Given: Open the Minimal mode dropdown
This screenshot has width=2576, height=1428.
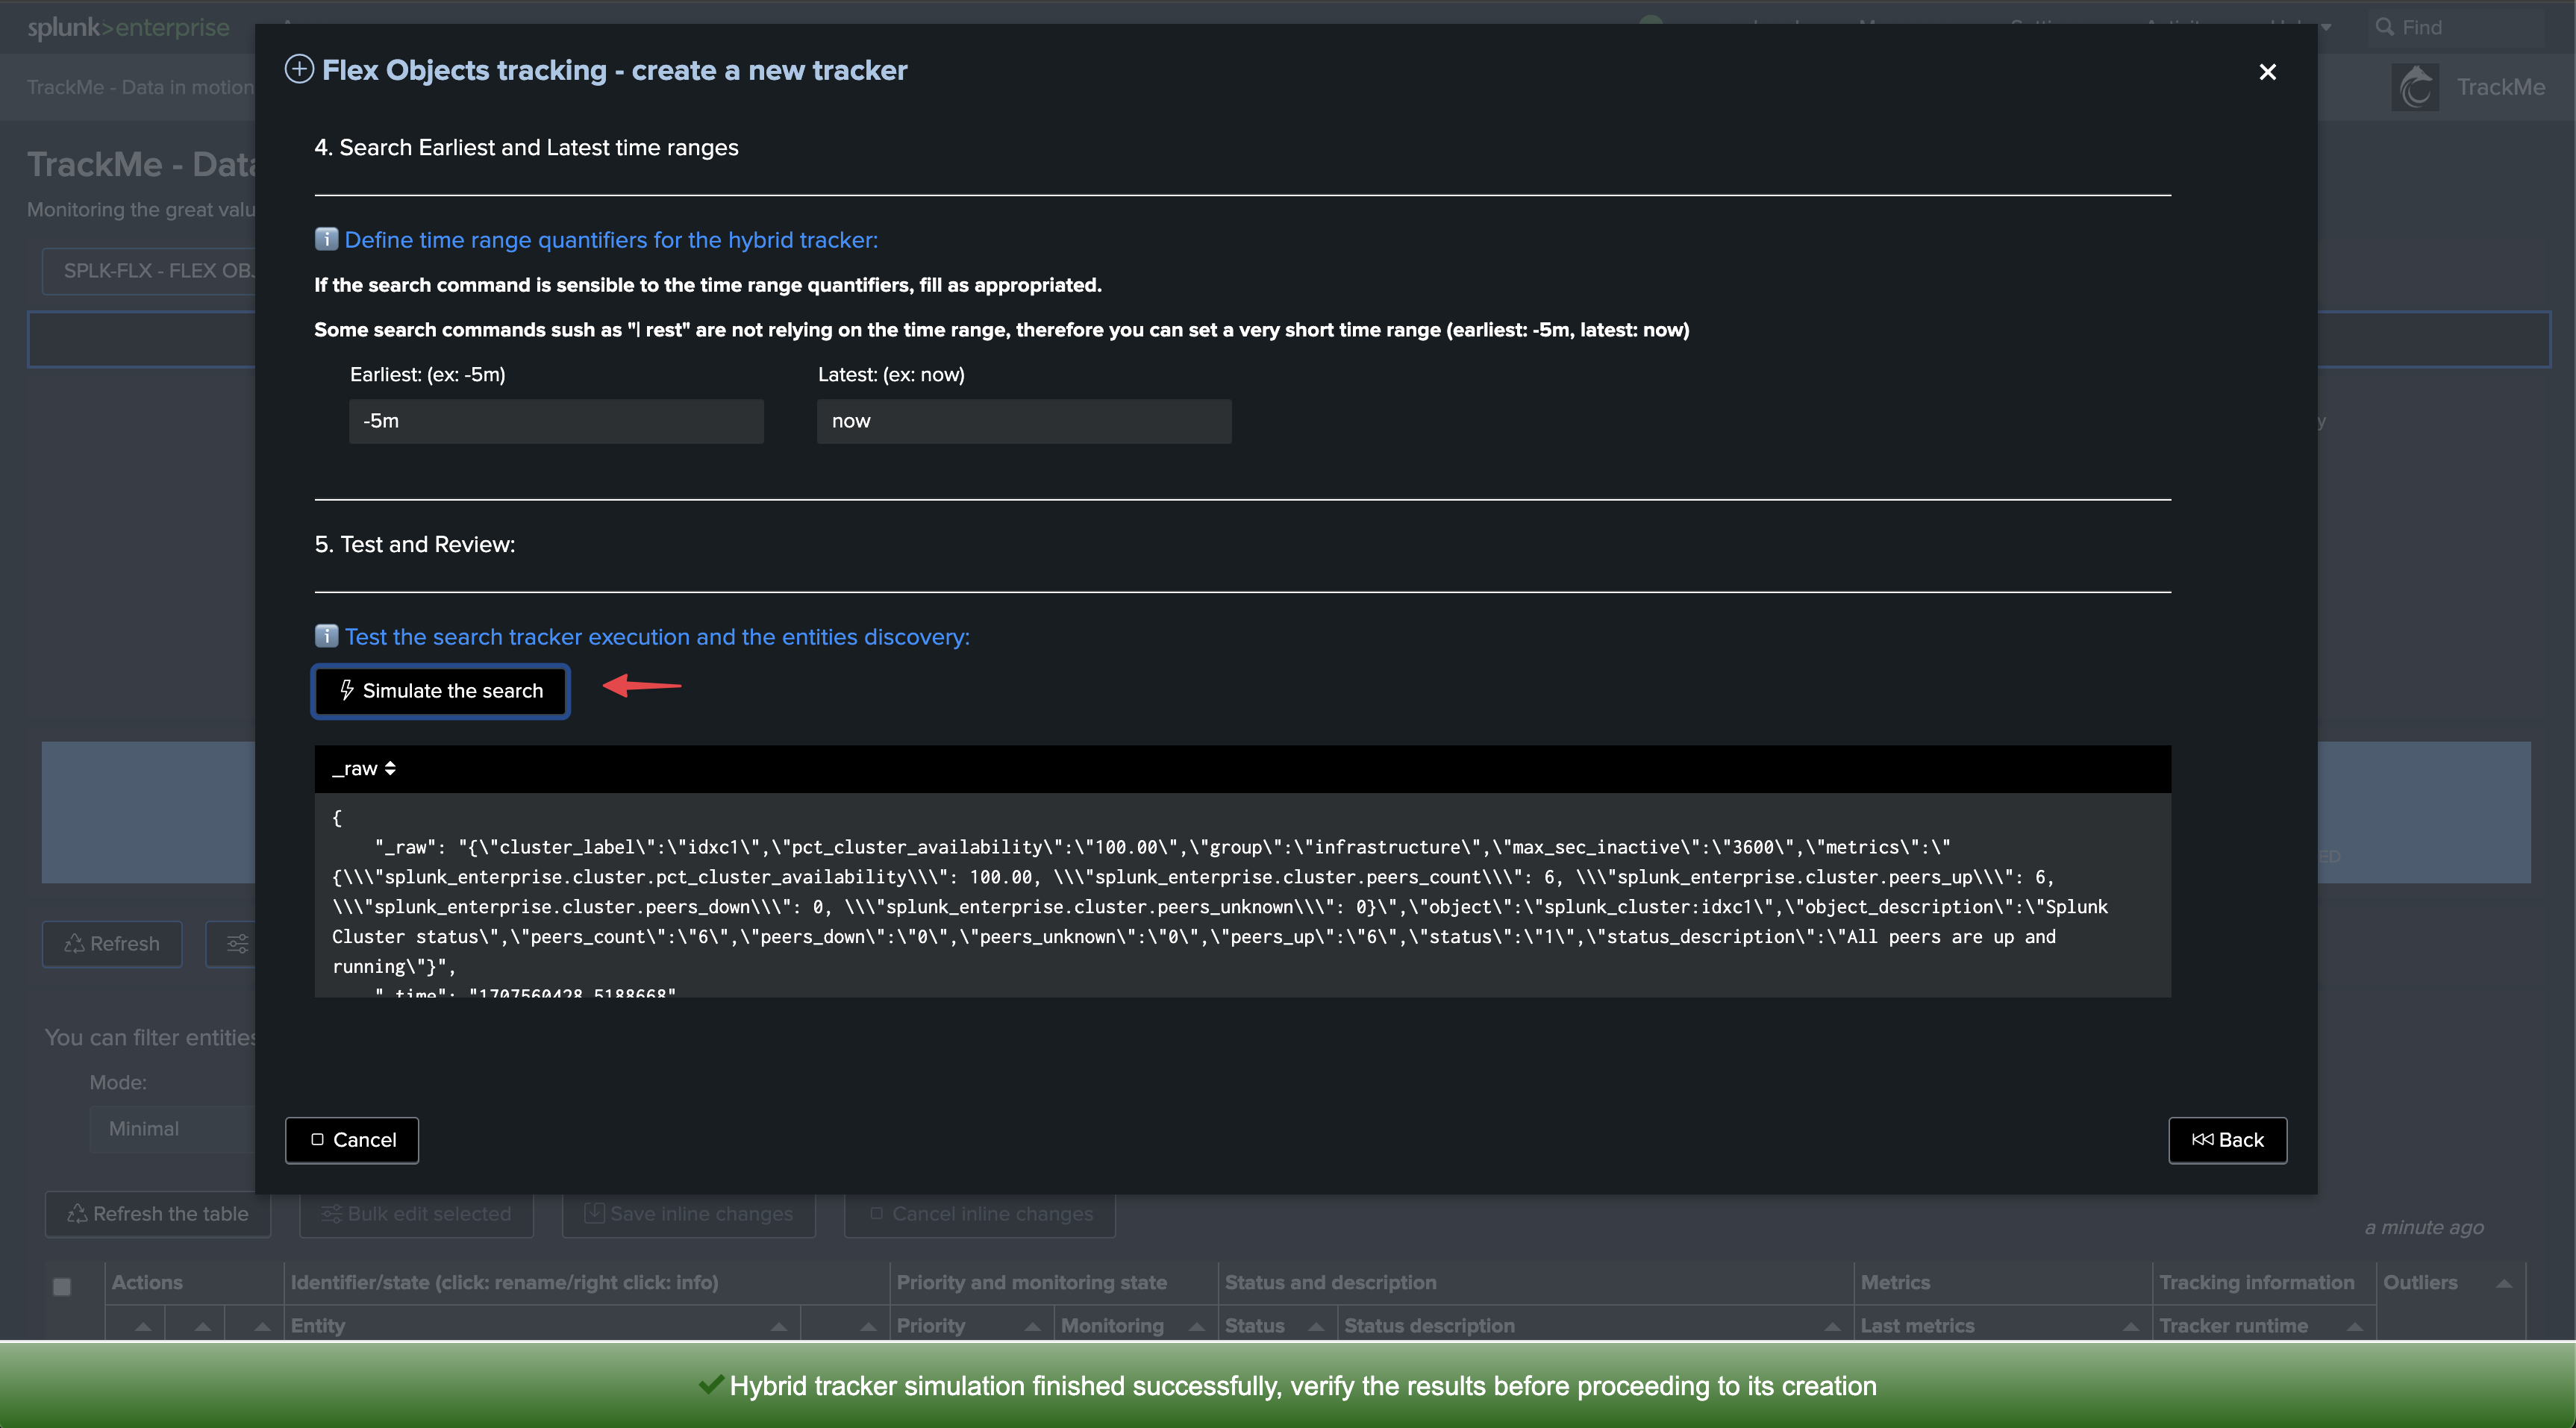Looking at the screenshot, I should [173, 1128].
